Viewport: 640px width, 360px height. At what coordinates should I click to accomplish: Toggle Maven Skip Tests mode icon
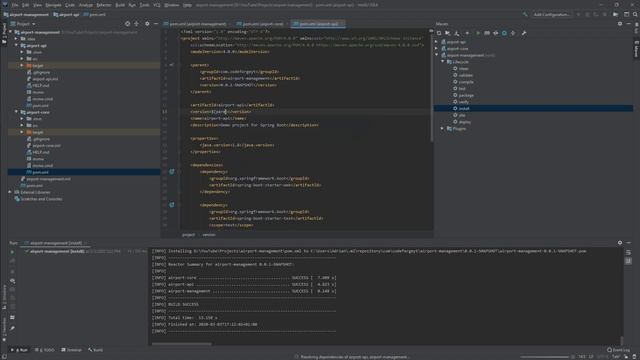pos(504,33)
